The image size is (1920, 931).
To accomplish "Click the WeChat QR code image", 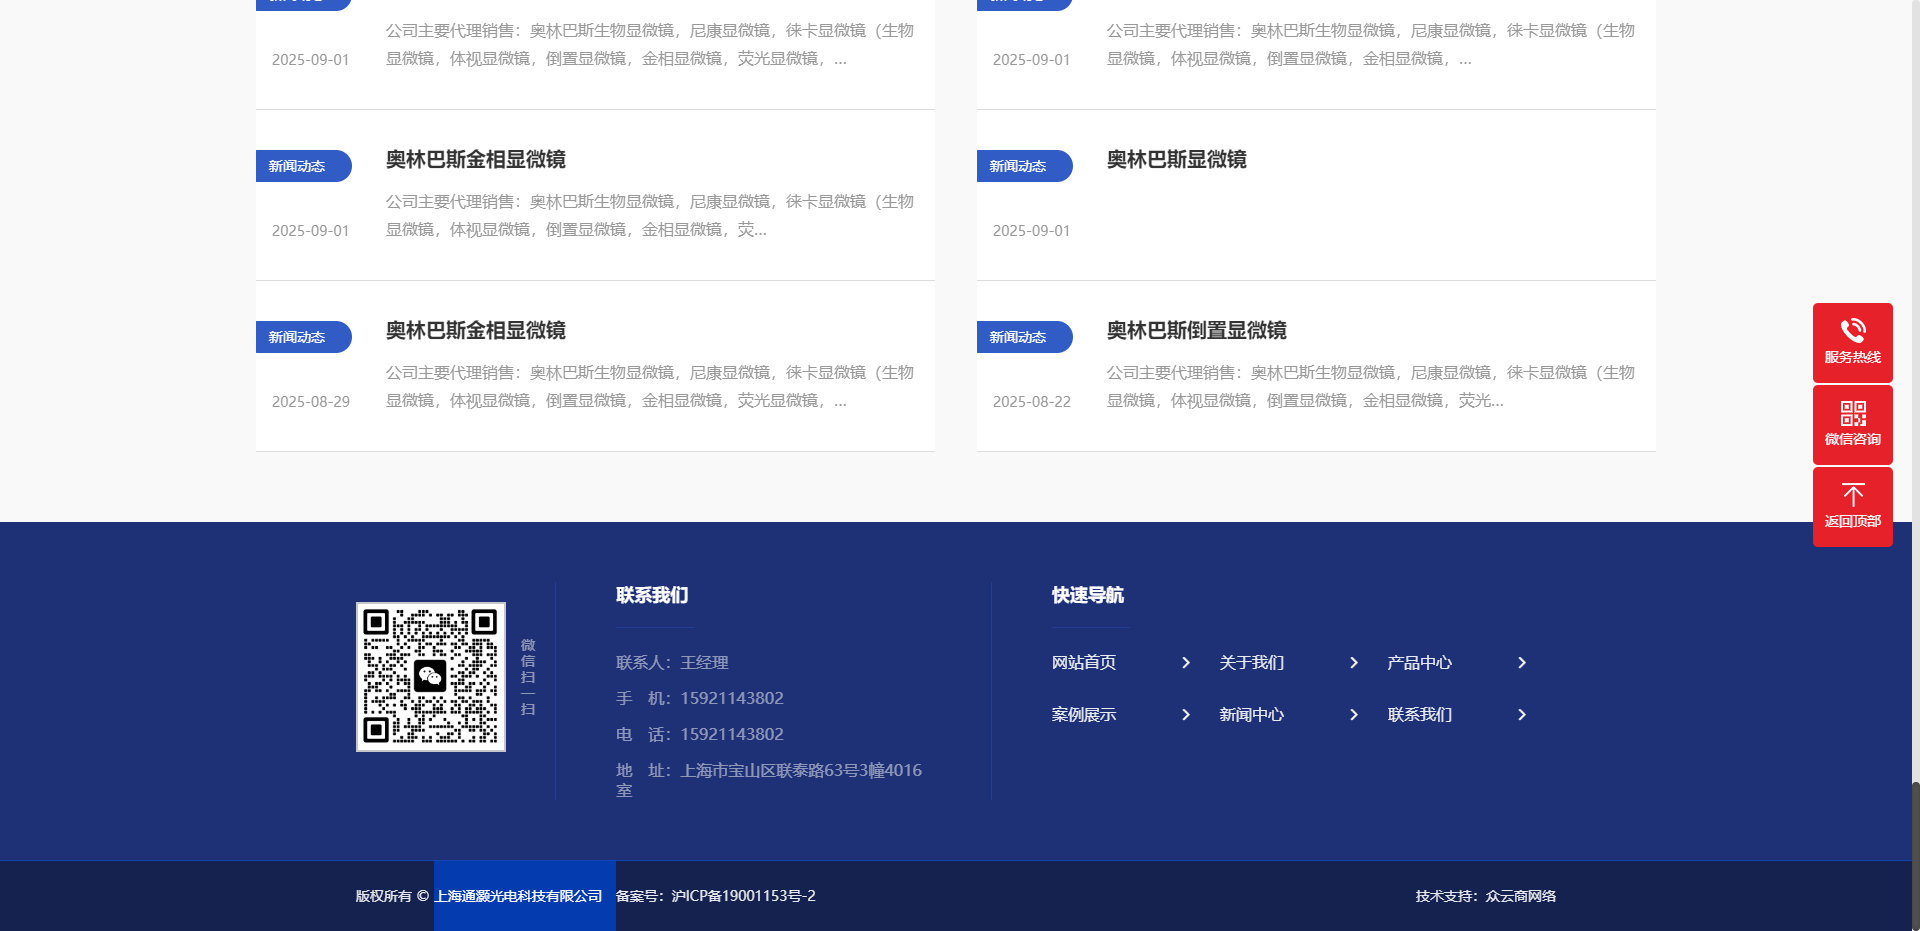I will (x=431, y=677).
